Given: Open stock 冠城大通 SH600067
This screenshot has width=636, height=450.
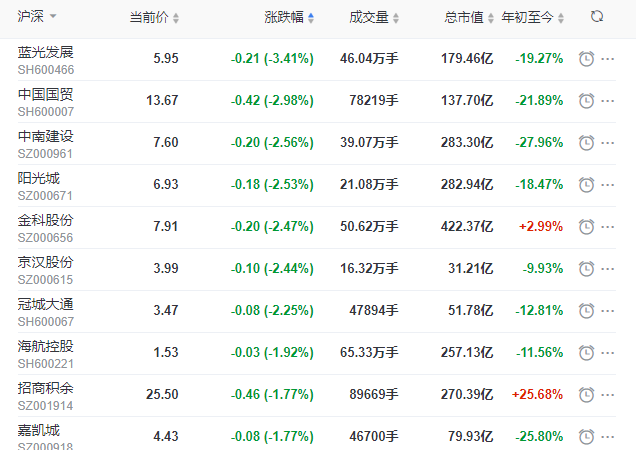Looking at the screenshot, I should [46, 312].
